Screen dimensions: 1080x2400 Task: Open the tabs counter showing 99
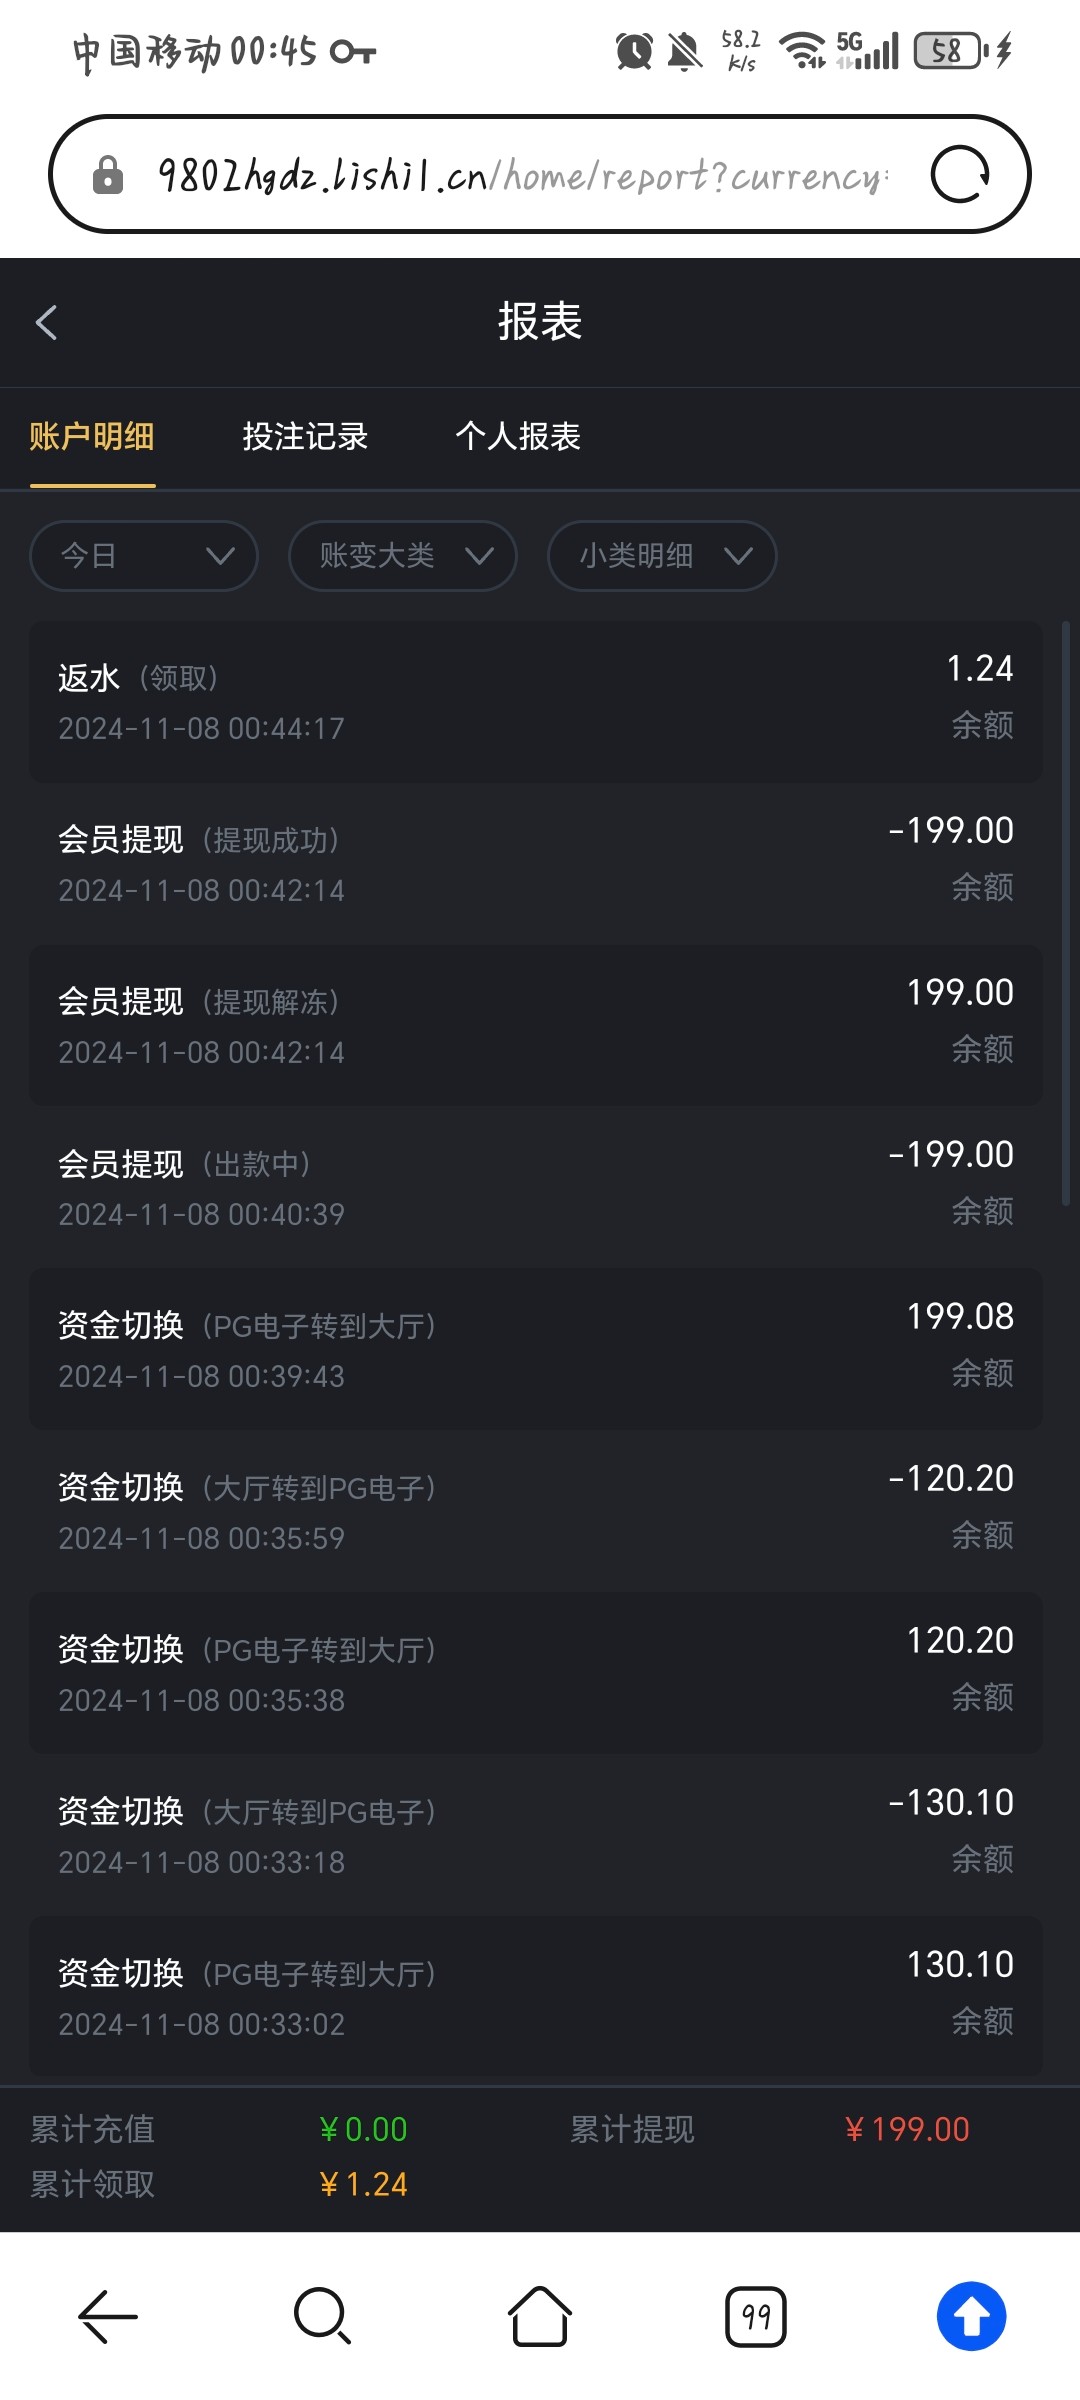pyautogui.click(x=756, y=2316)
